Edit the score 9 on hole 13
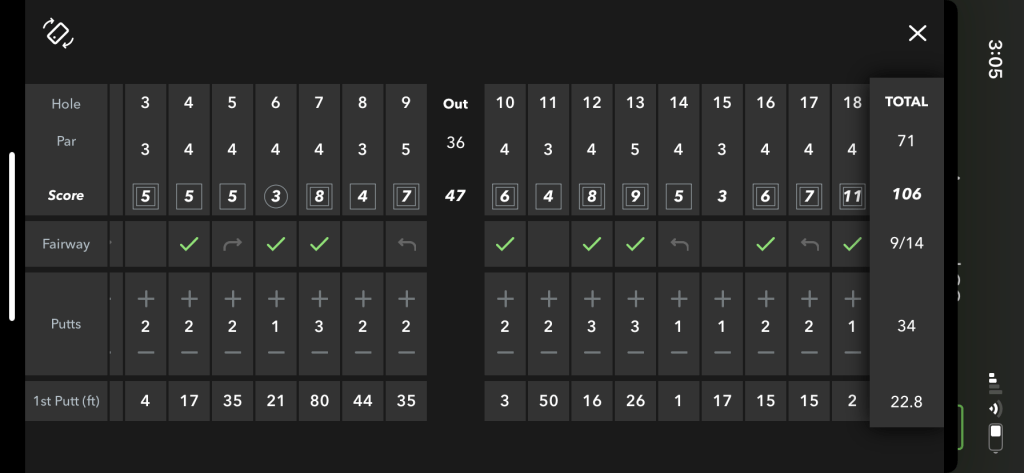 [x=635, y=196]
